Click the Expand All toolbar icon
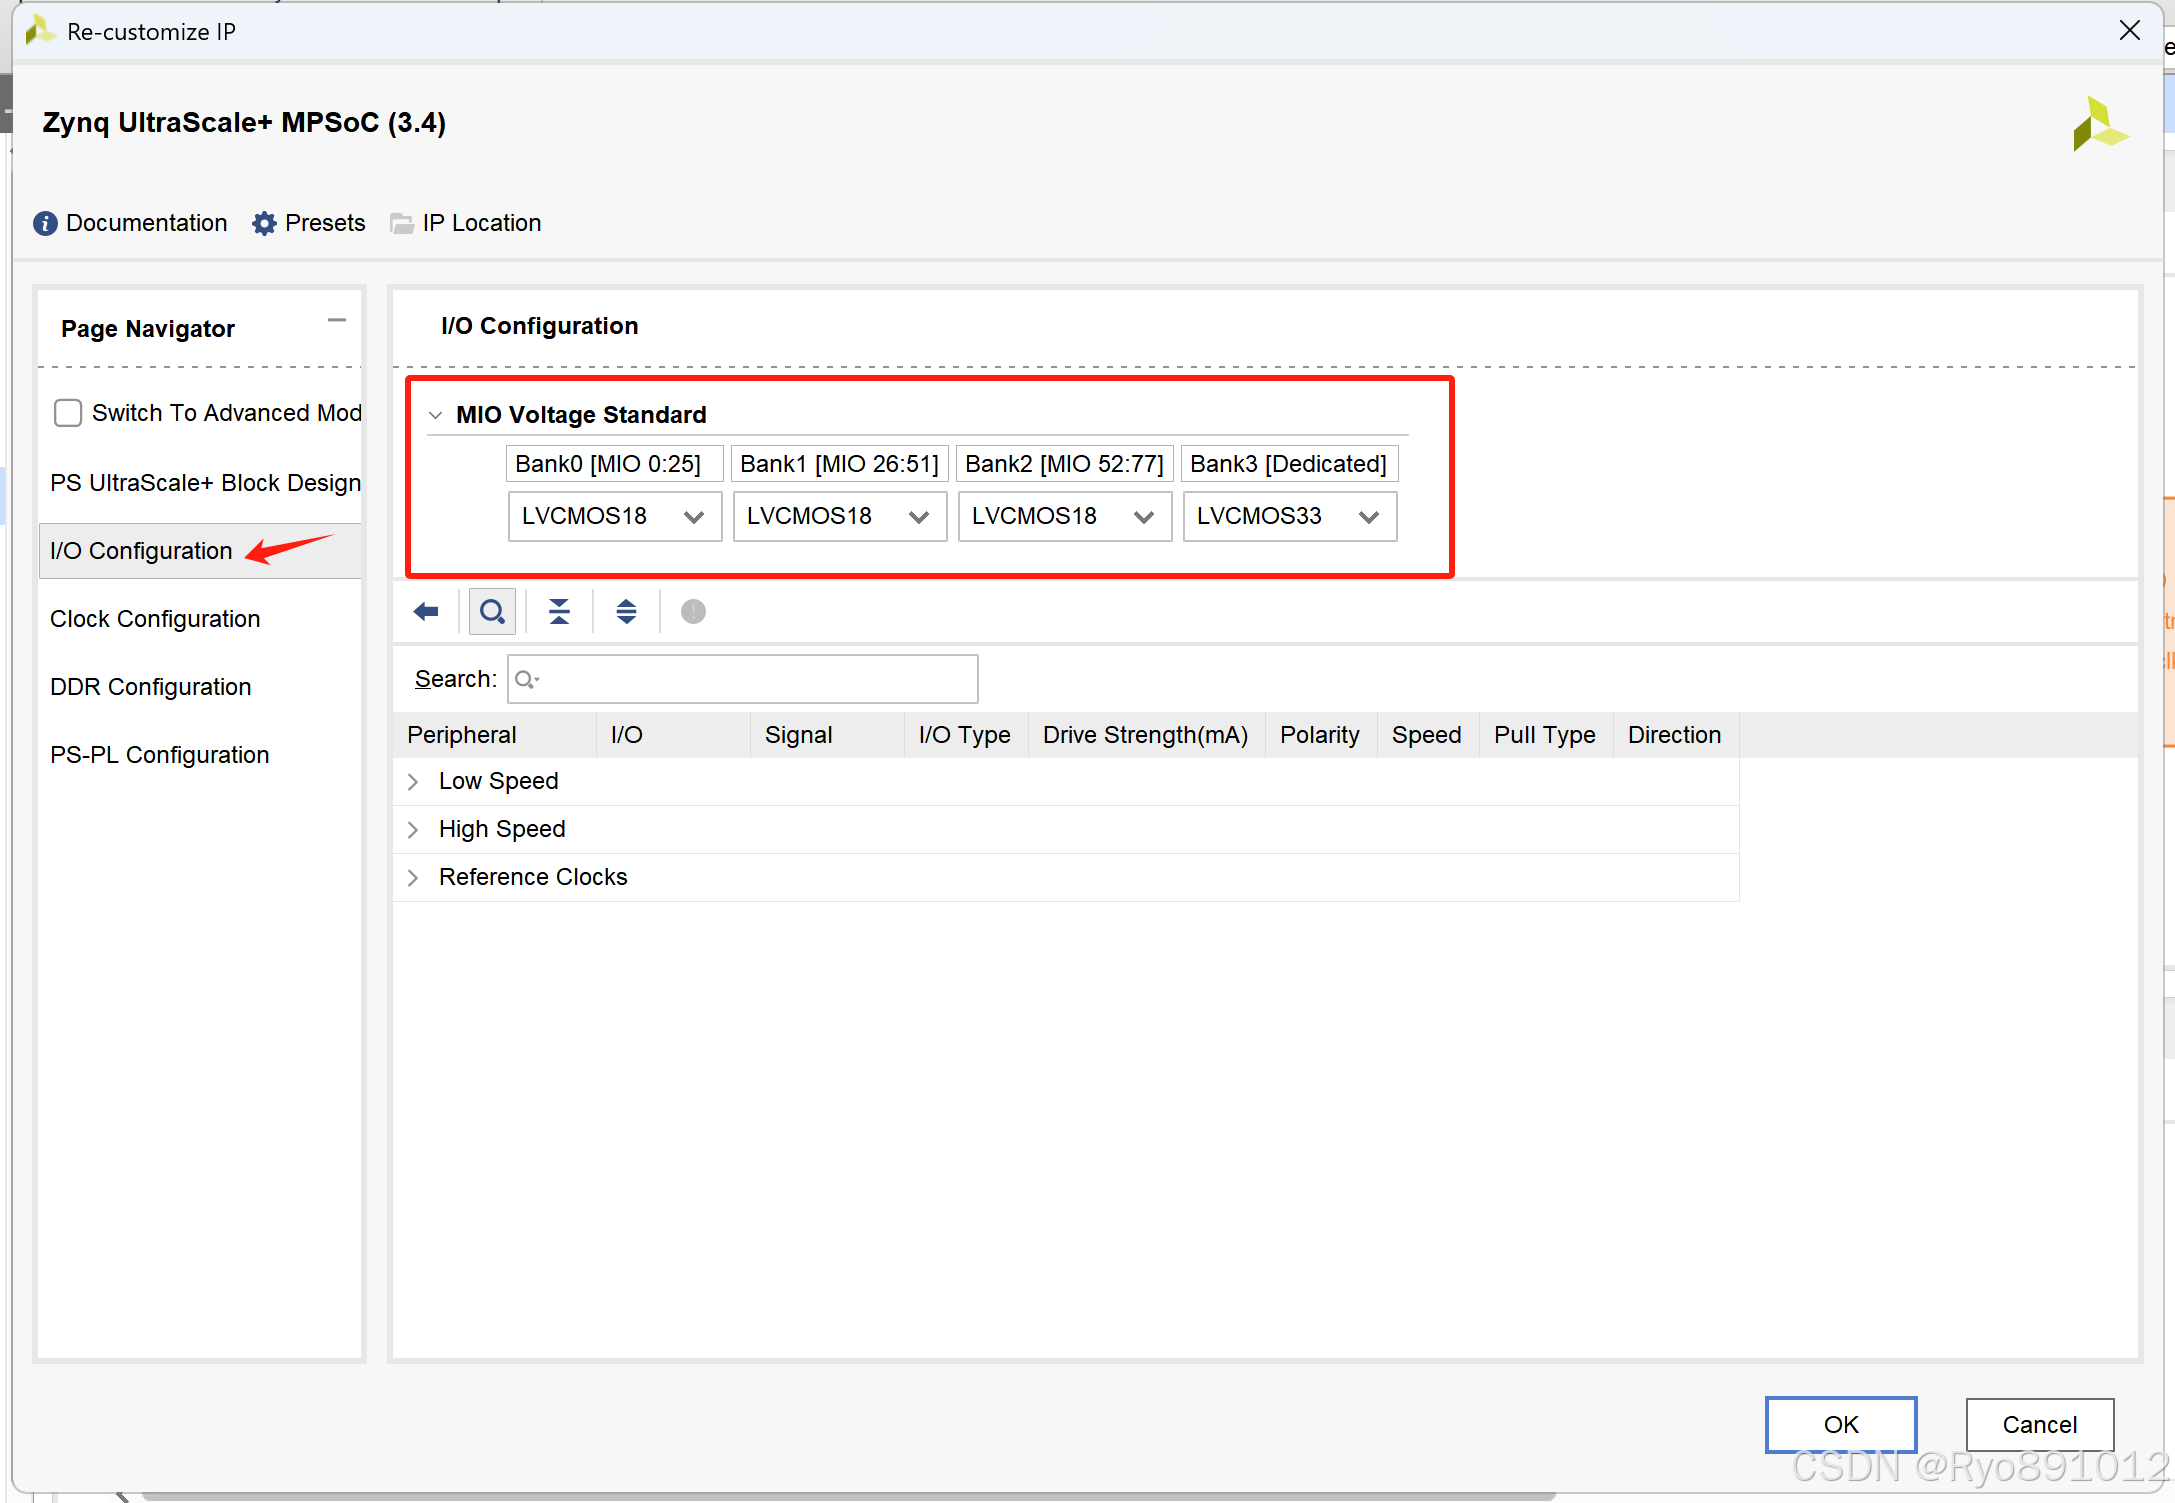Image resolution: width=2175 pixels, height=1503 pixels. point(626,612)
